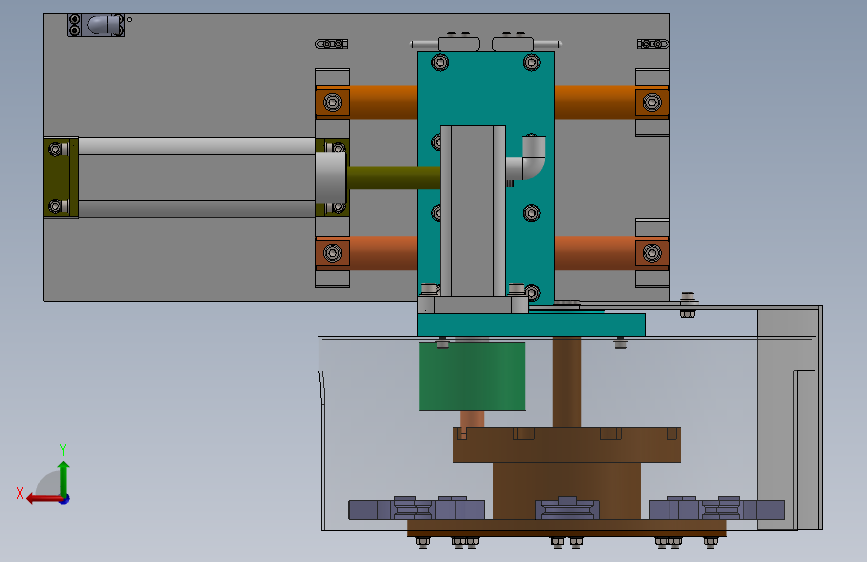Click the "Y" axis label
This screenshot has width=867, height=562.
coord(63,449)
